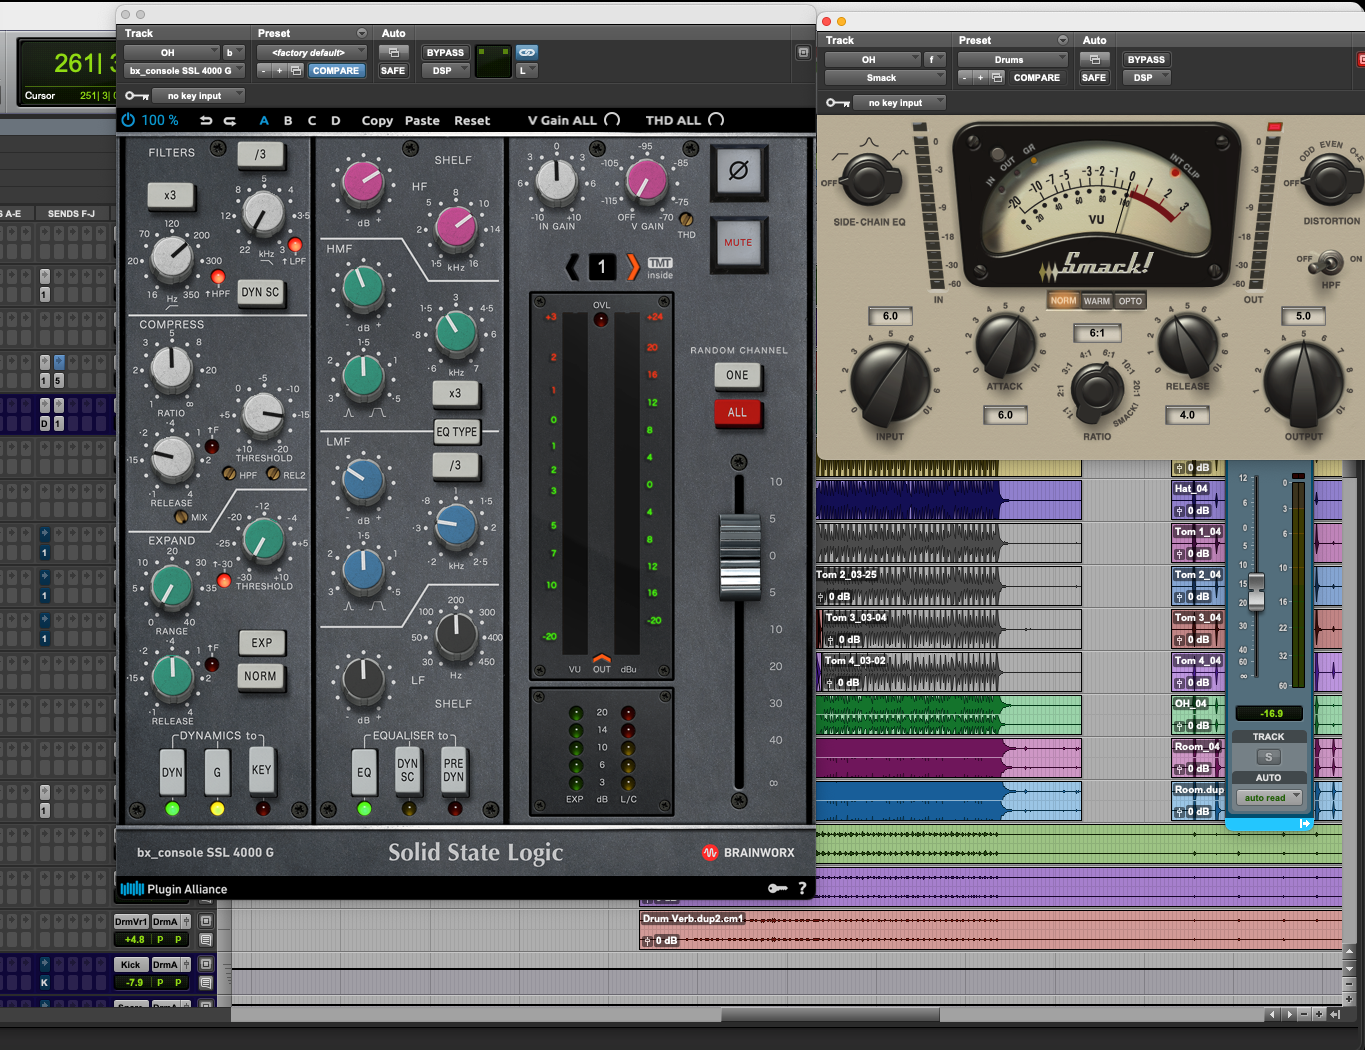Click the arrow icon at fader window bottom

(1305, 824)
